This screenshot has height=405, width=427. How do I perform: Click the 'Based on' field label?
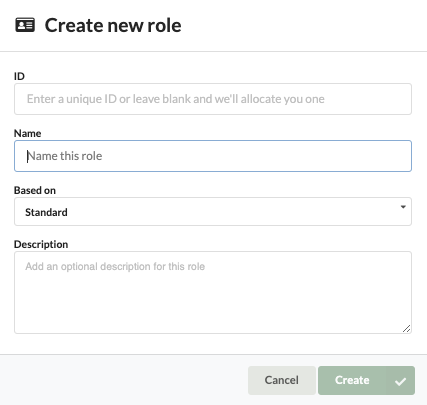[35, 190]
